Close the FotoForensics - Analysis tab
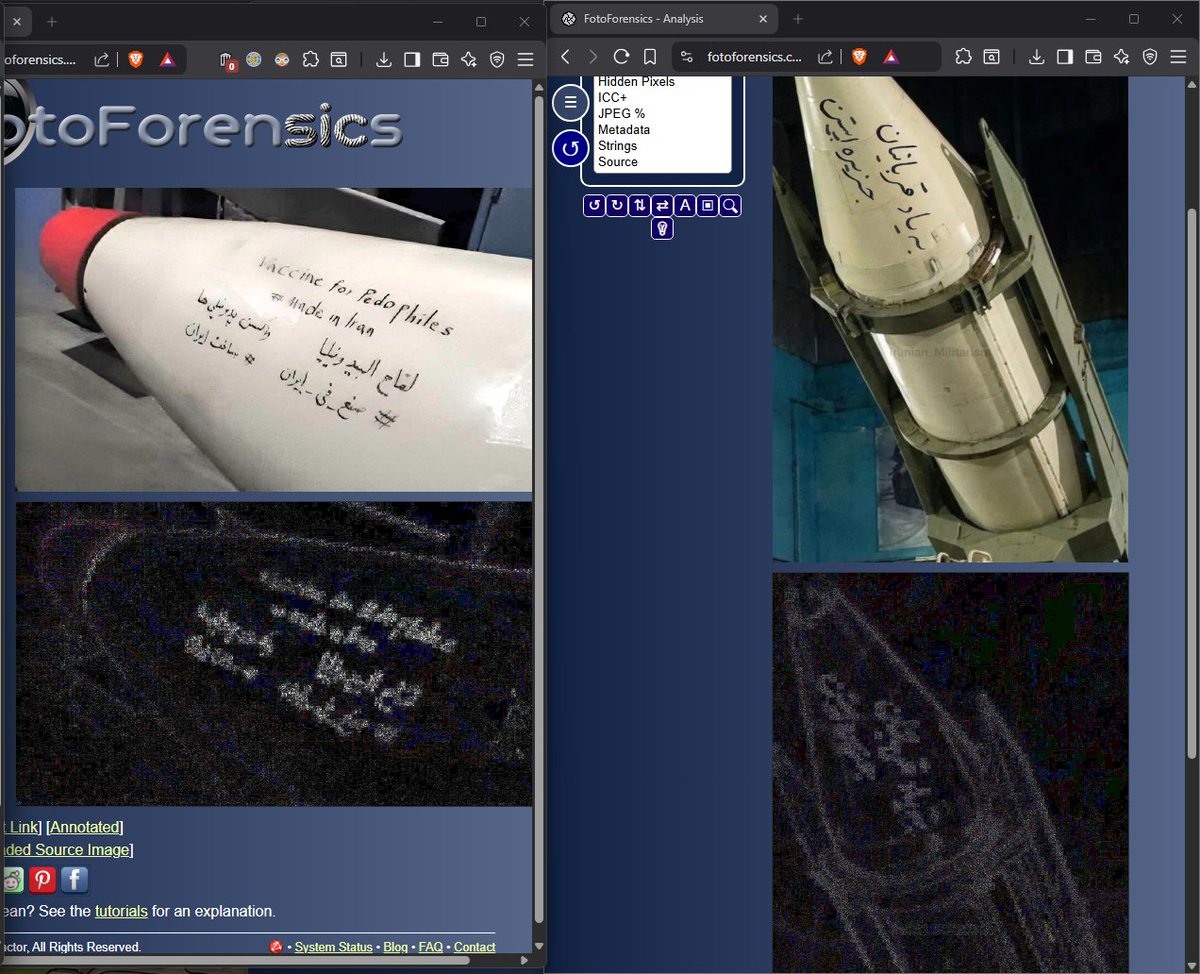Image resolution: width=1200 pixels, height=974 pixels. click(x=763, y=19)
